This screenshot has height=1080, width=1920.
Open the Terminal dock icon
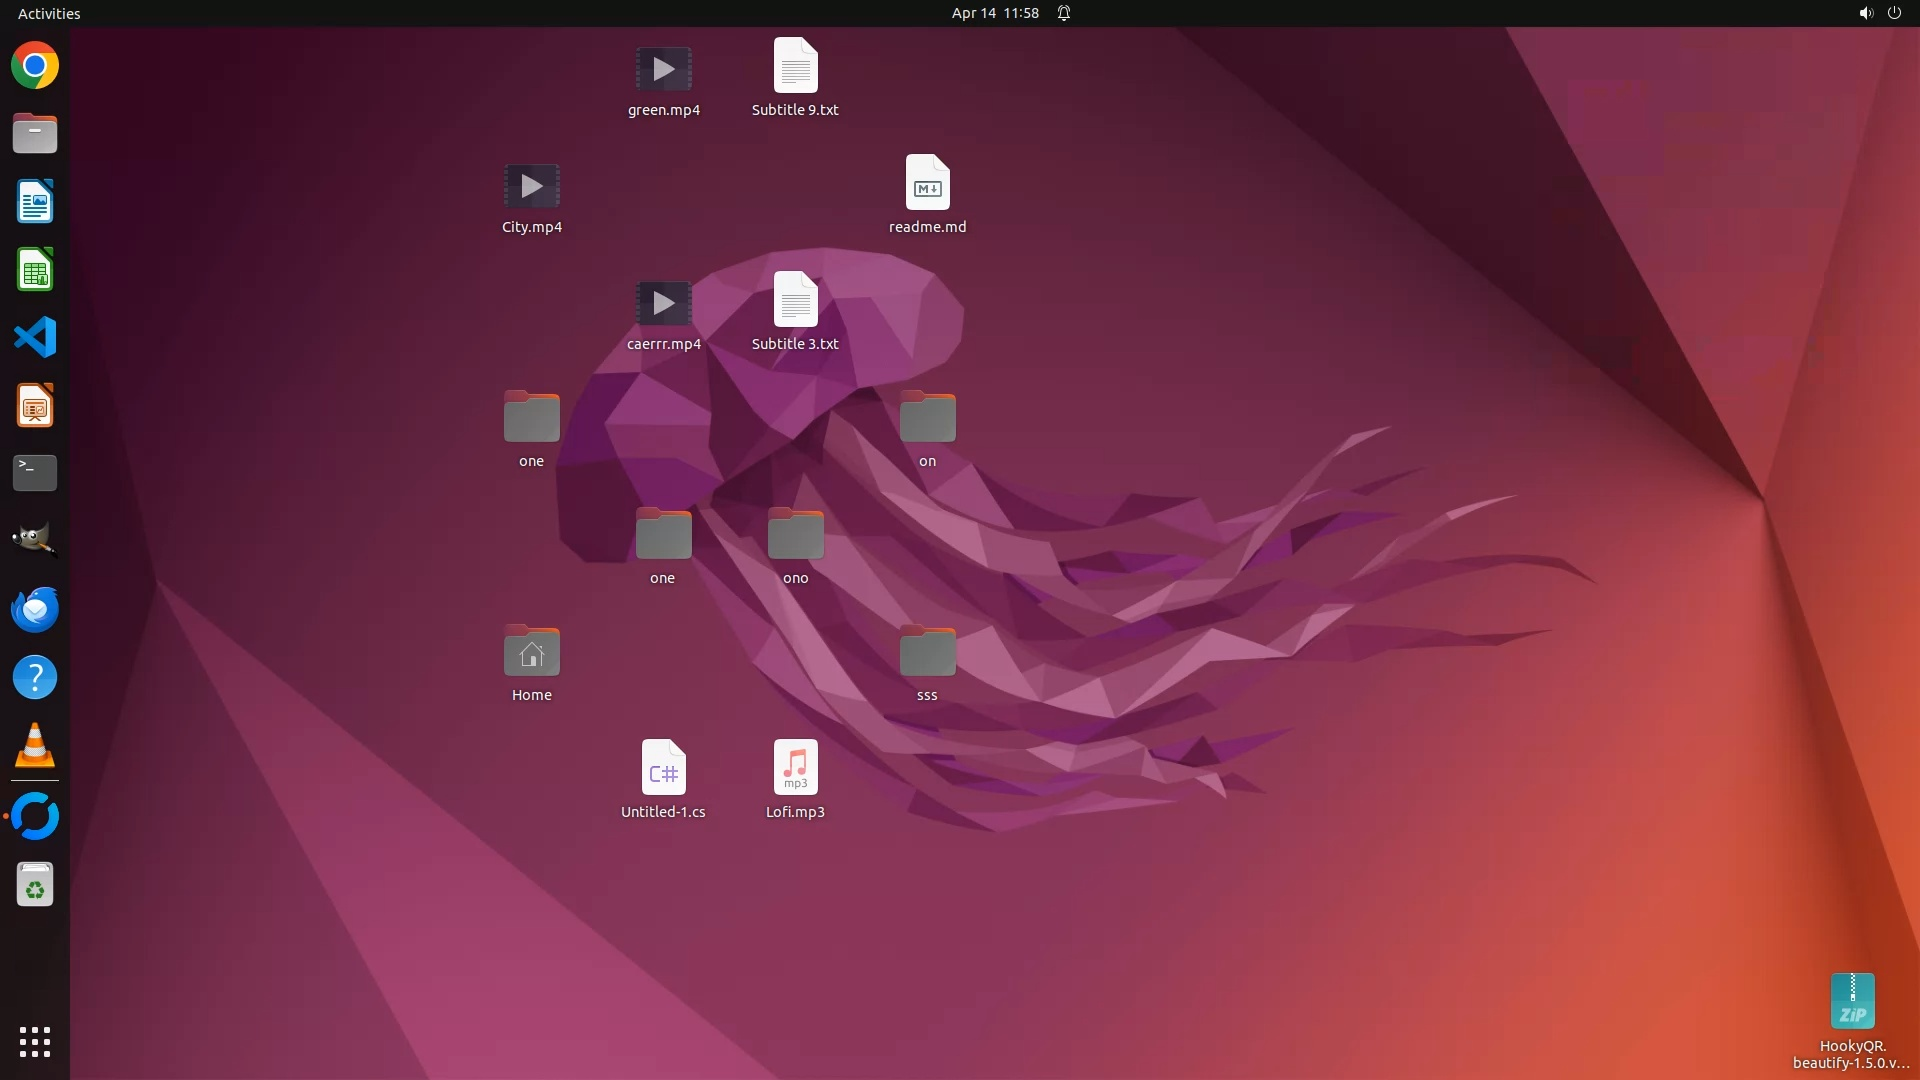tap(35, 472)
